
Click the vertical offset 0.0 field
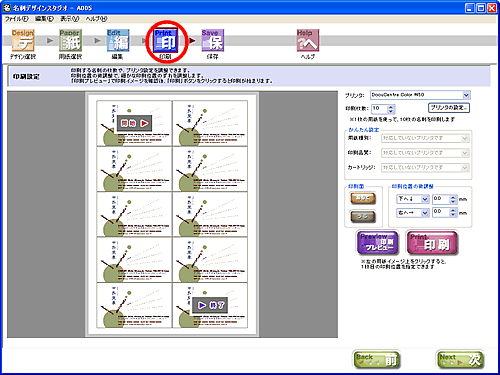[441, 199]
